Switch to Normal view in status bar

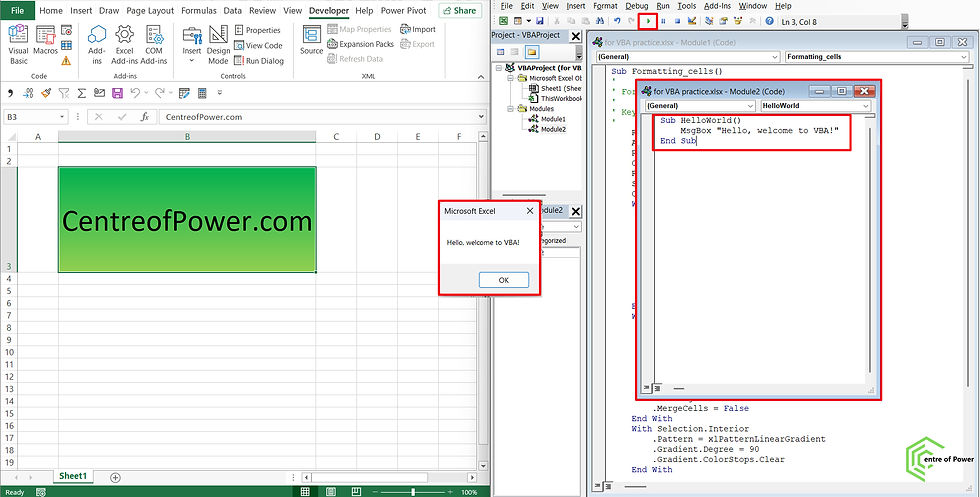(305, 492)
